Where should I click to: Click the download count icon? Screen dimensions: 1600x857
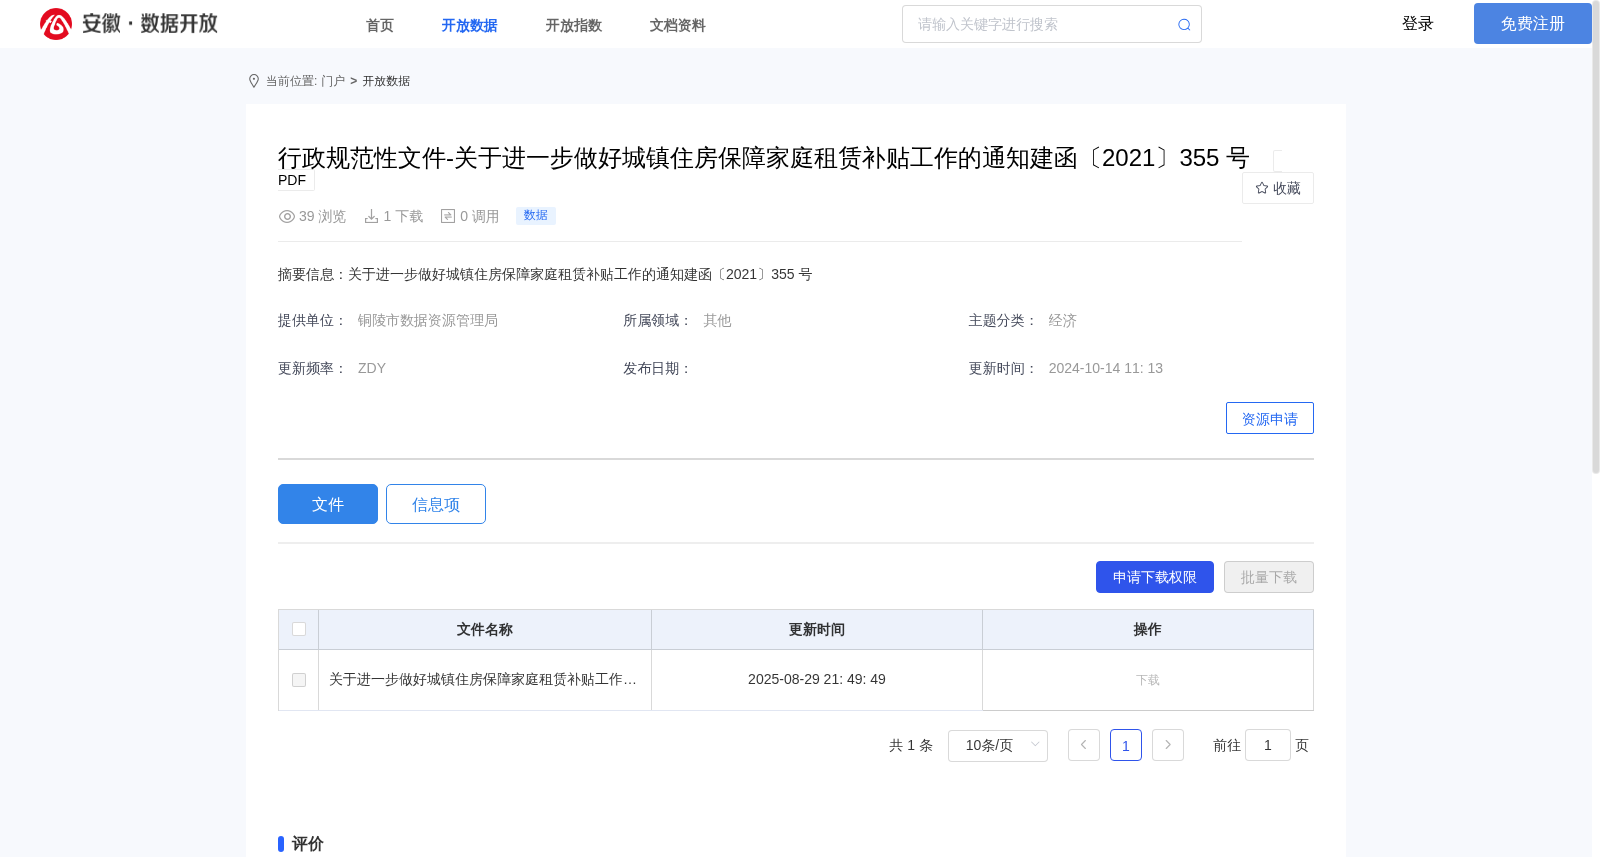pyautogui.click(x=371, y=216)
